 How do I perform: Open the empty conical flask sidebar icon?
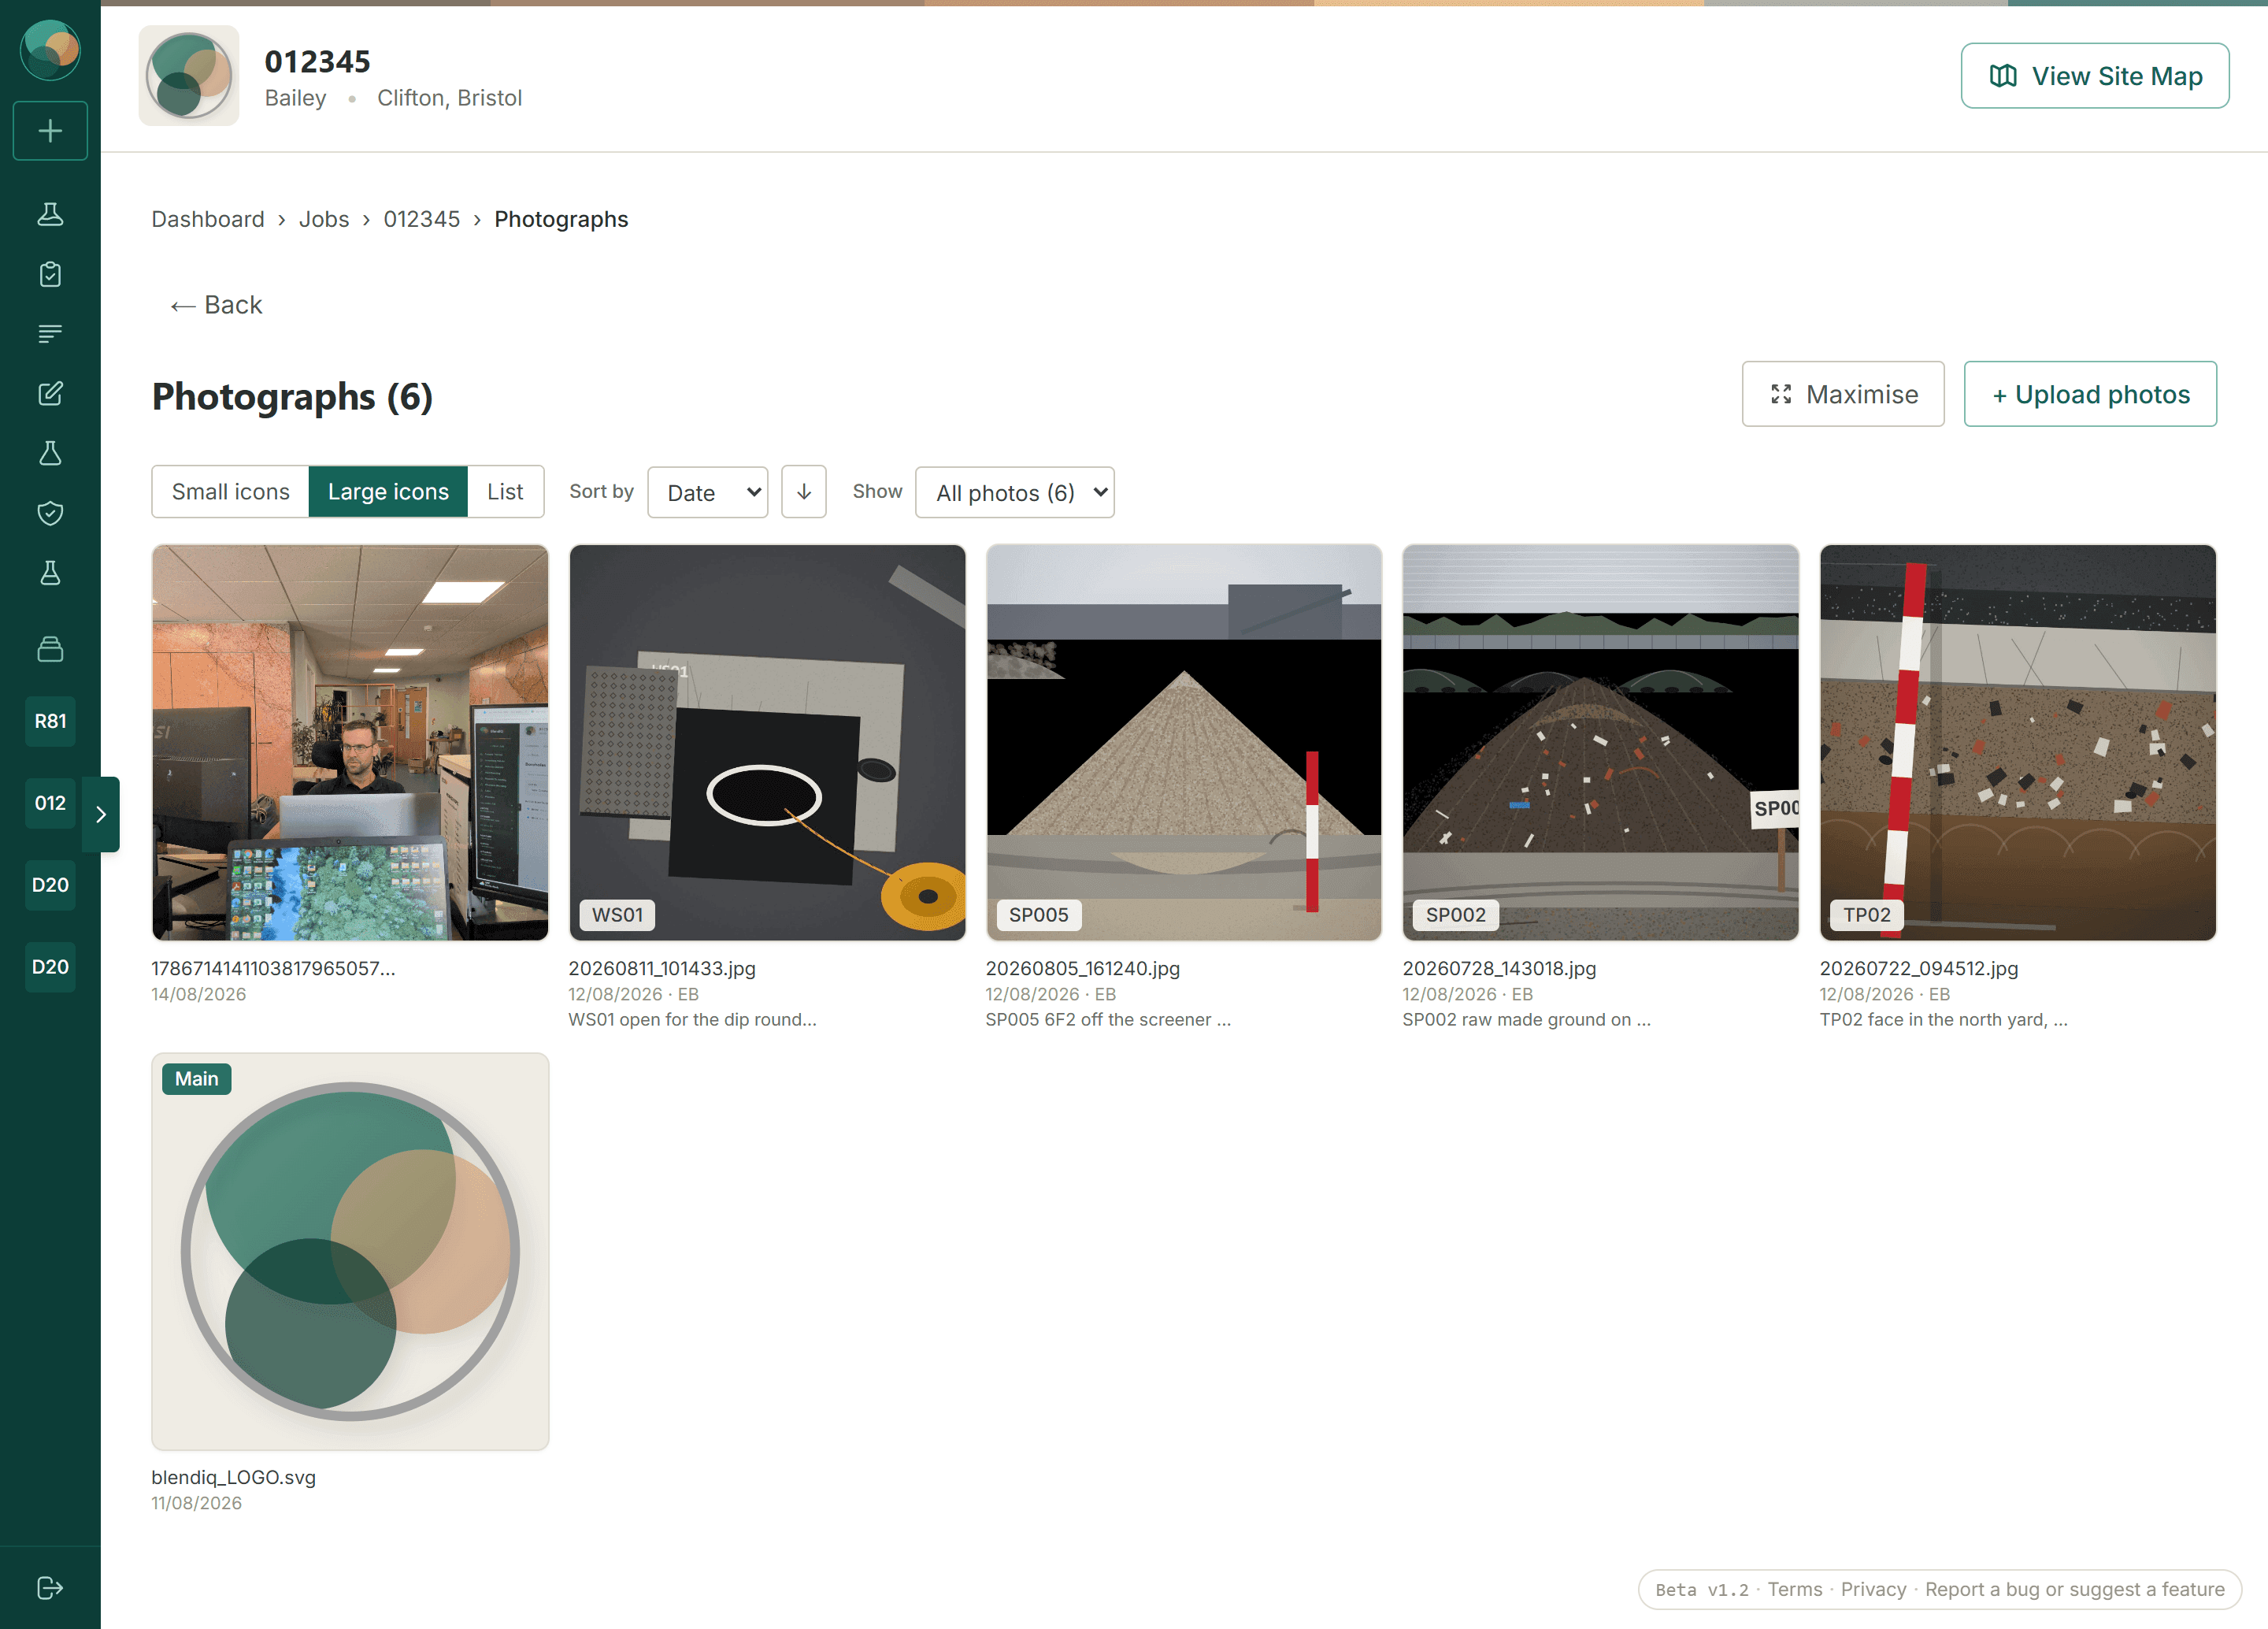pyautogui.click(x=50, y=453)
